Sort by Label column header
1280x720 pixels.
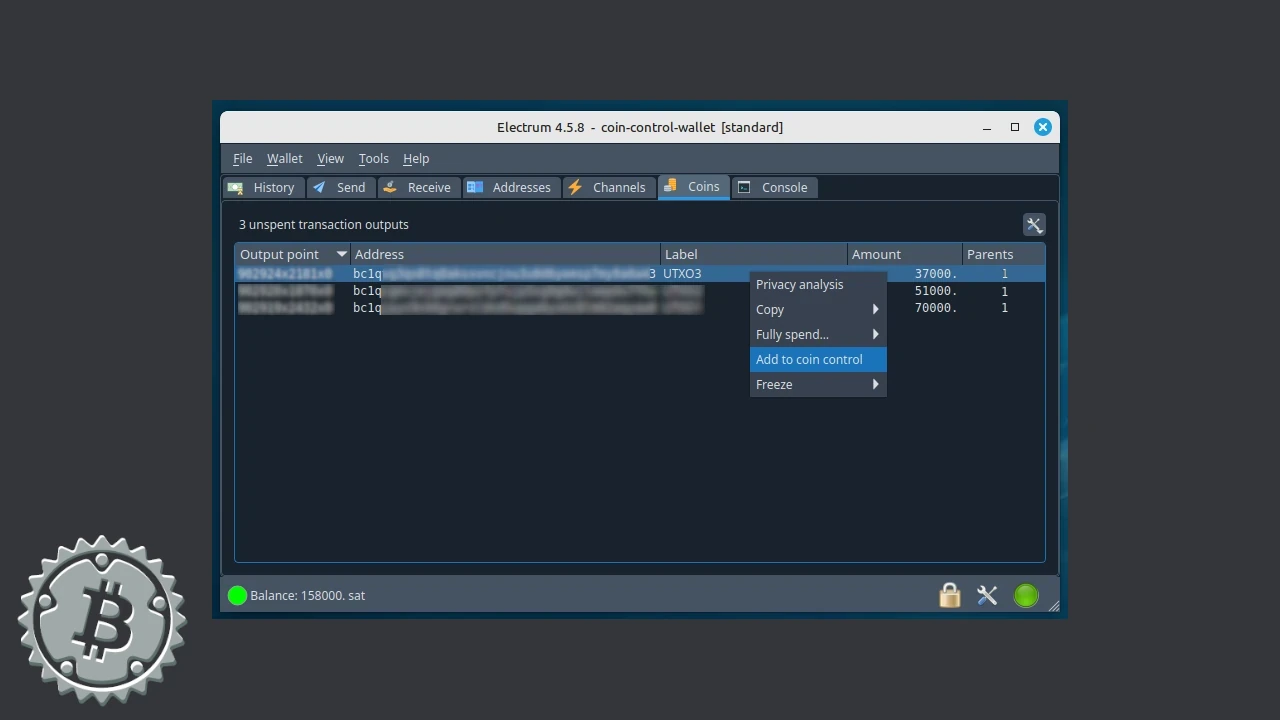pyautogui.click(x=754, y=254)
